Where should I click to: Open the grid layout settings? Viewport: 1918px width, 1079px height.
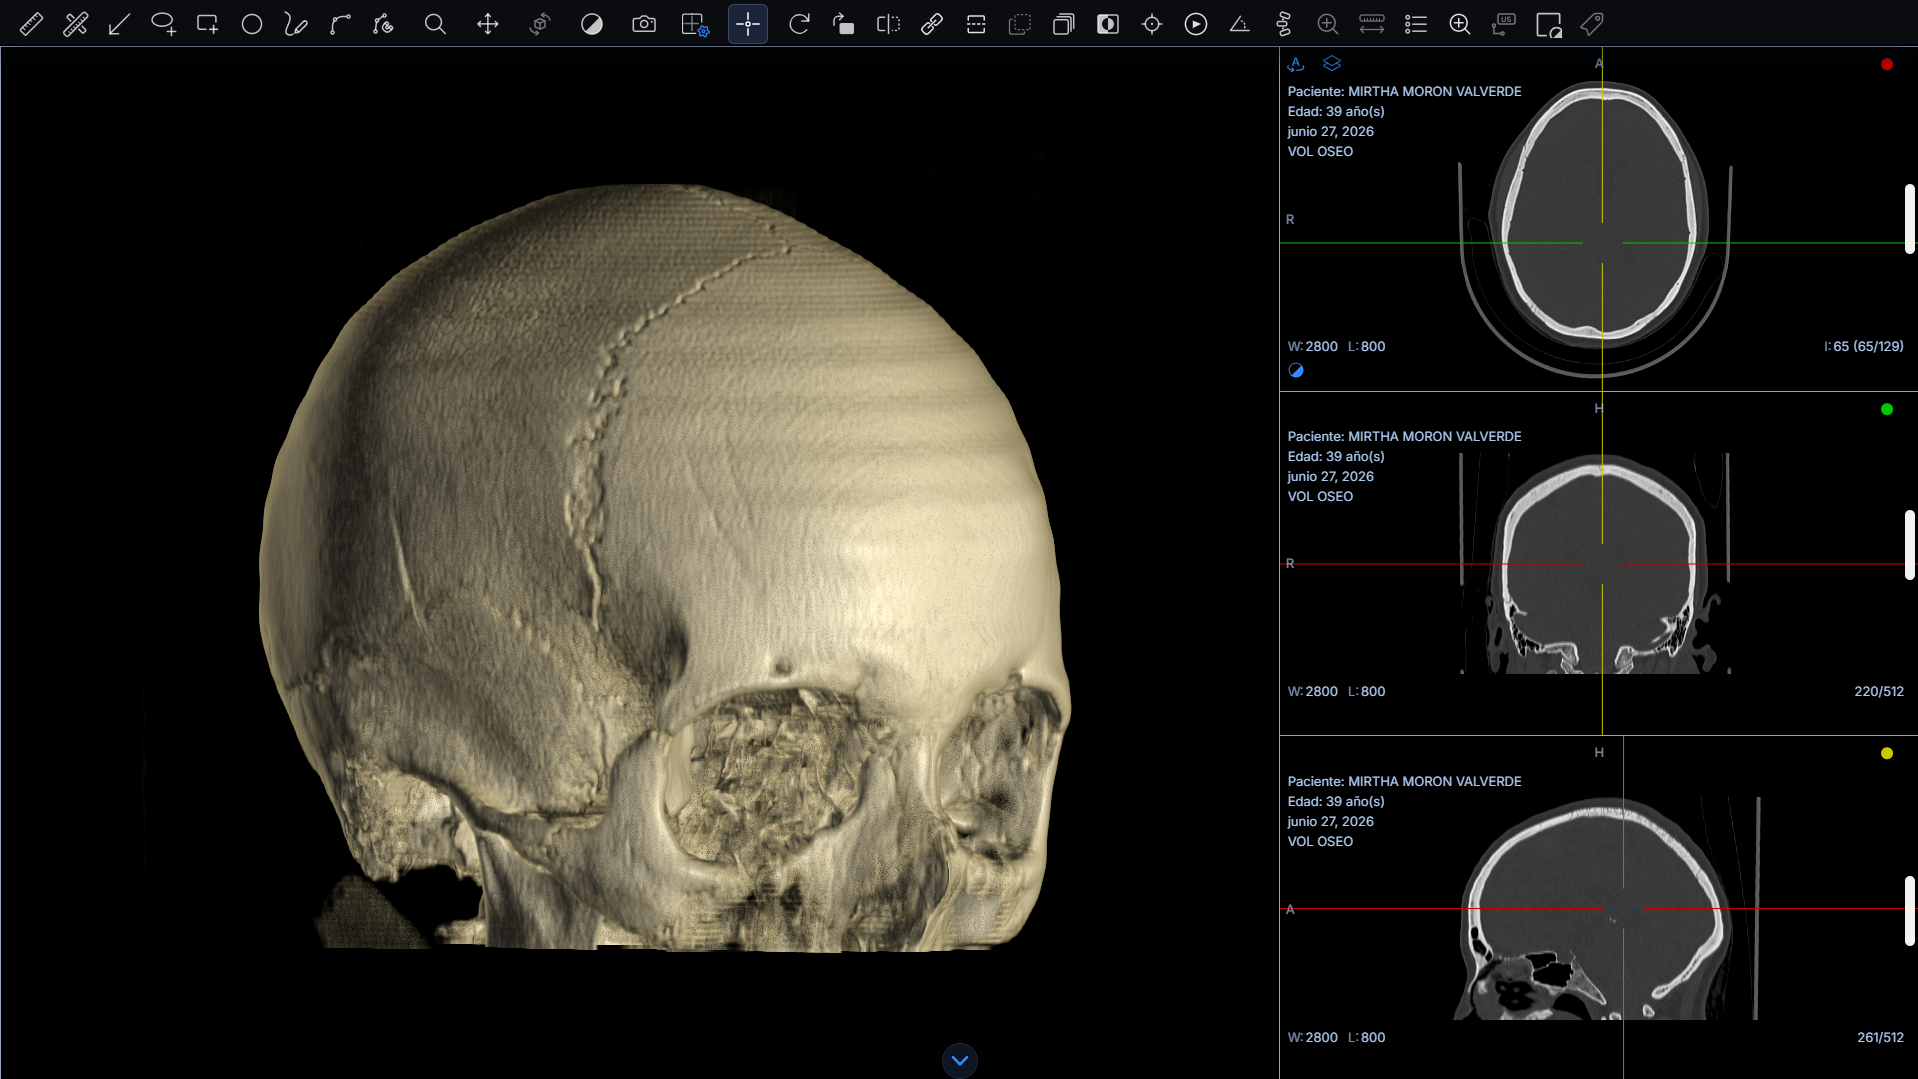tap(695, 24)
